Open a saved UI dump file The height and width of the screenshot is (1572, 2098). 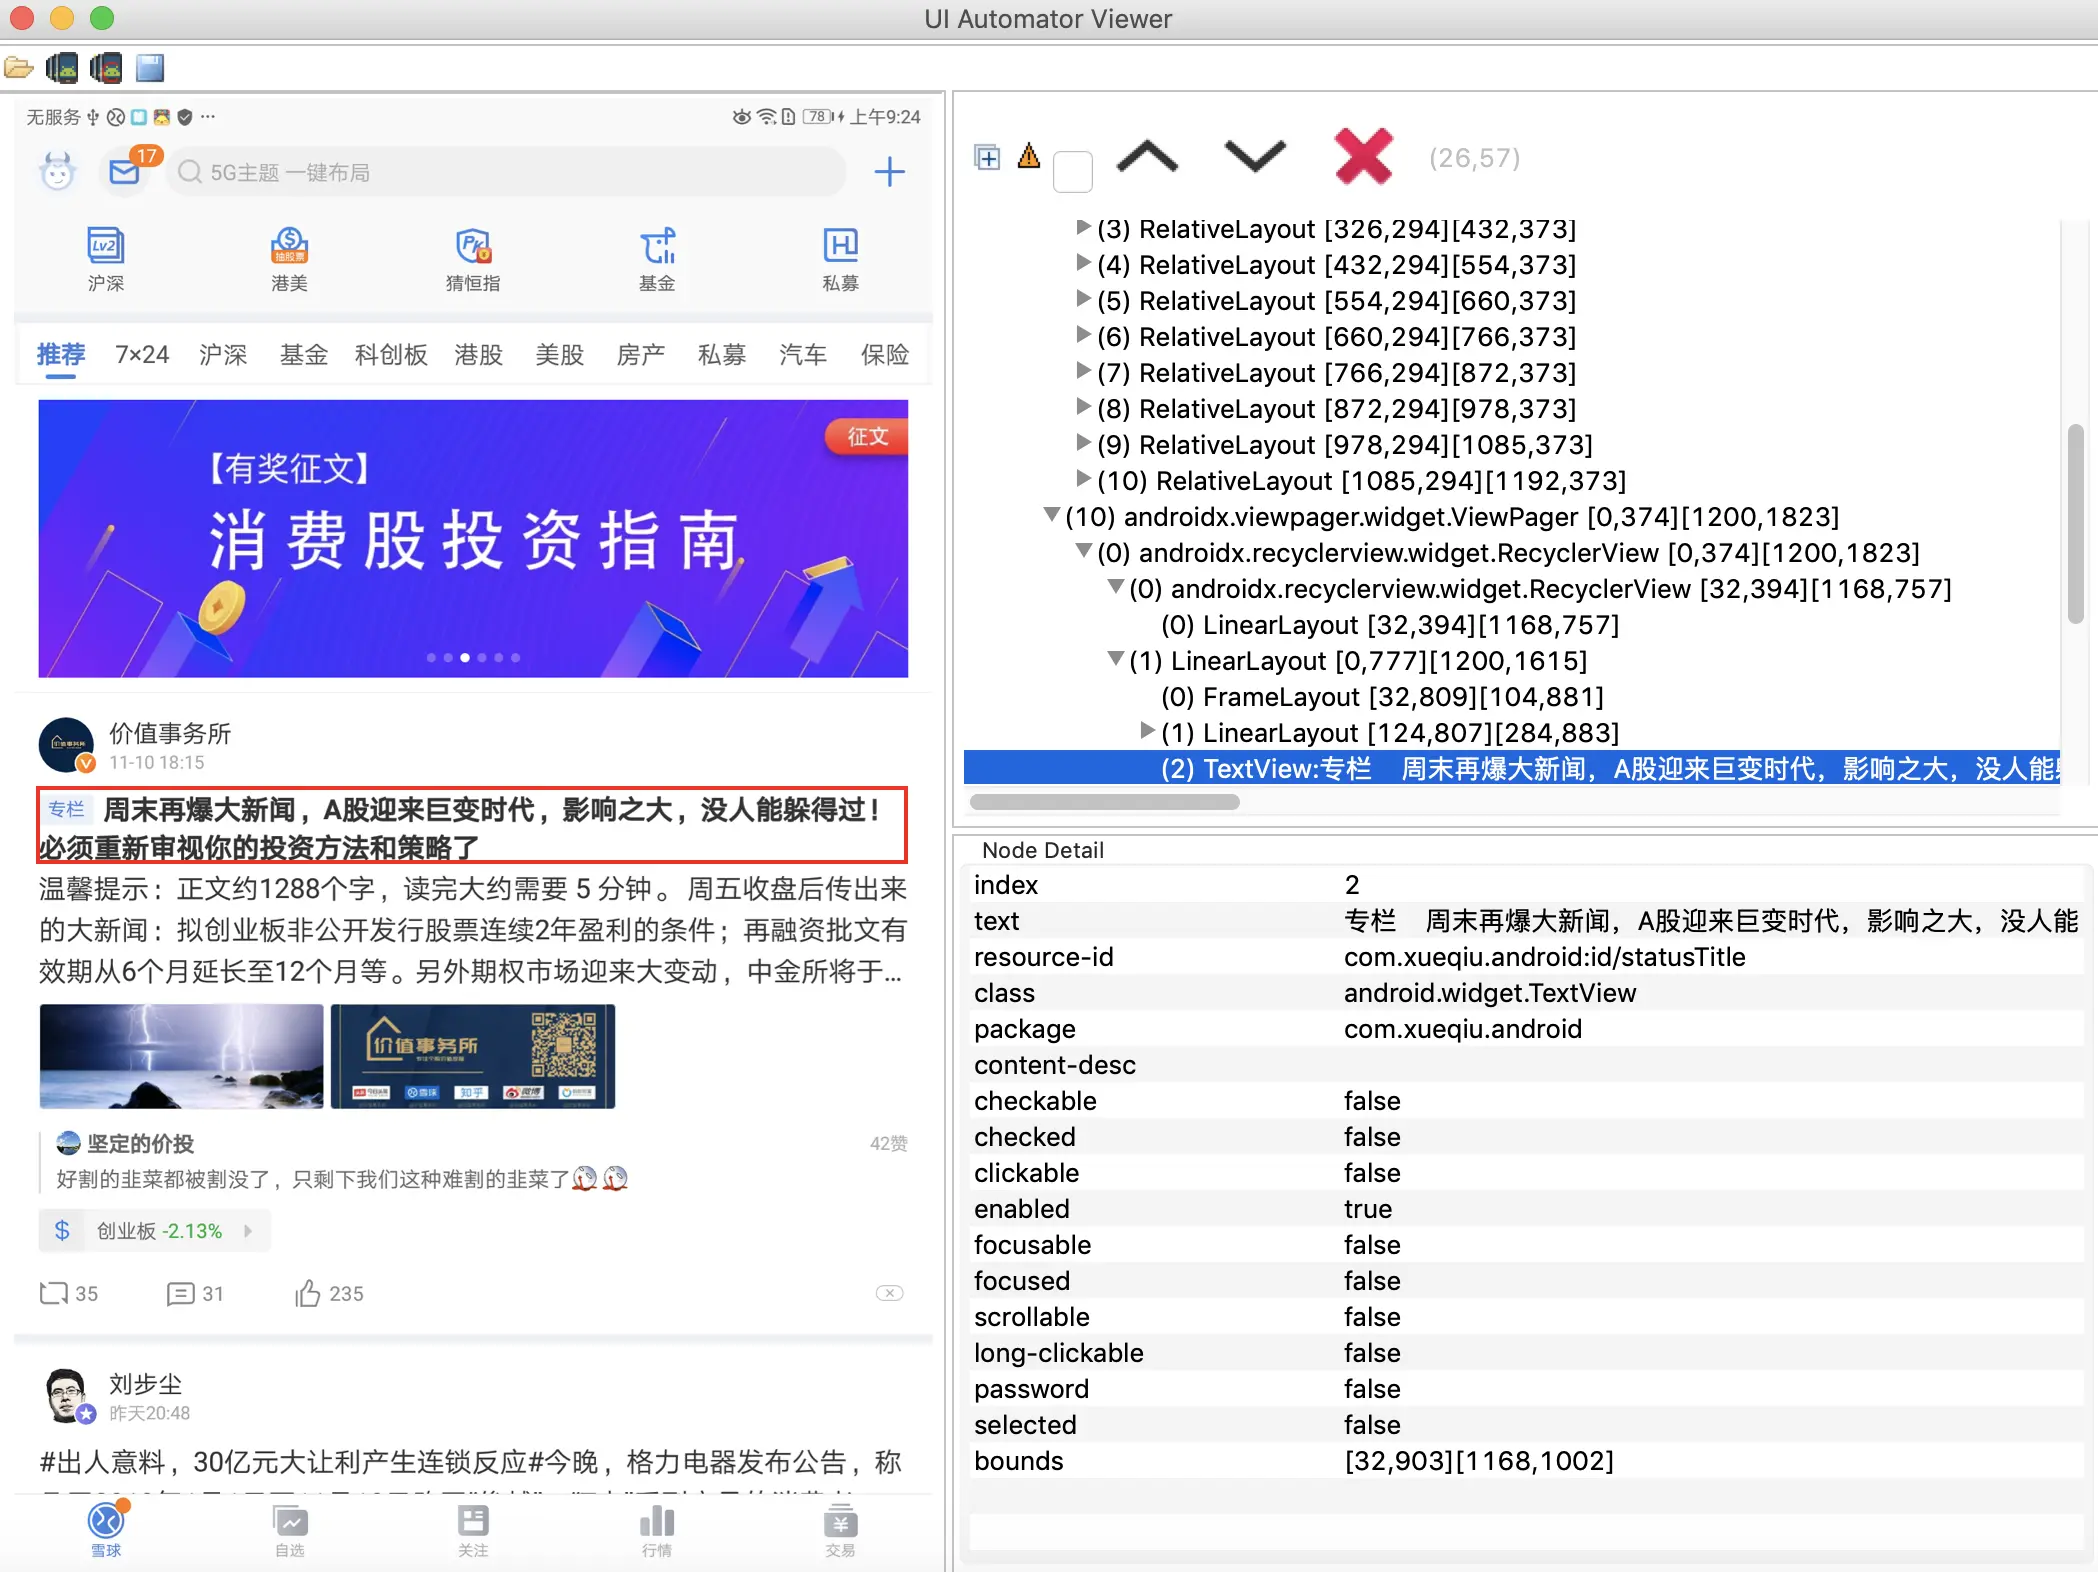tap(18, 67)
